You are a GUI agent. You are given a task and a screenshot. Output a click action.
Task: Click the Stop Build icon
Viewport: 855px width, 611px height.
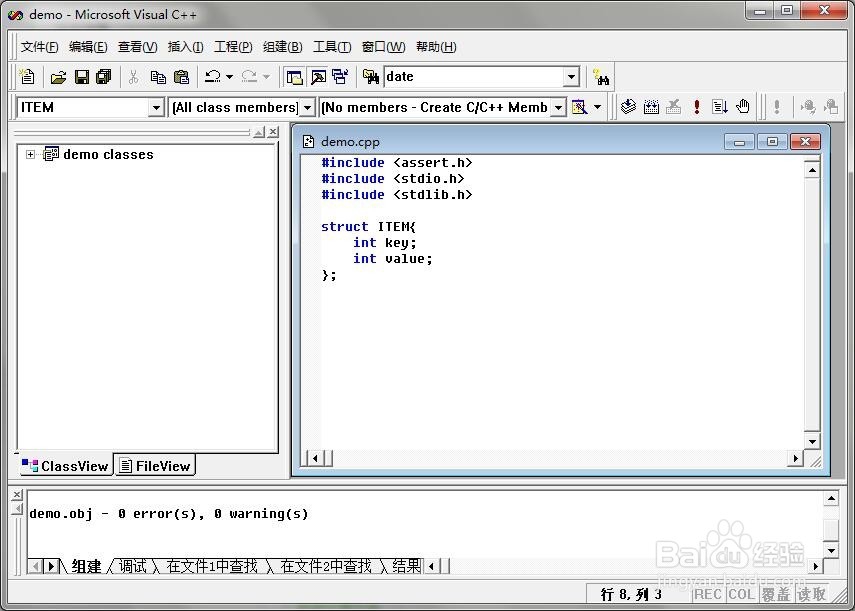[x=674, y=106]
